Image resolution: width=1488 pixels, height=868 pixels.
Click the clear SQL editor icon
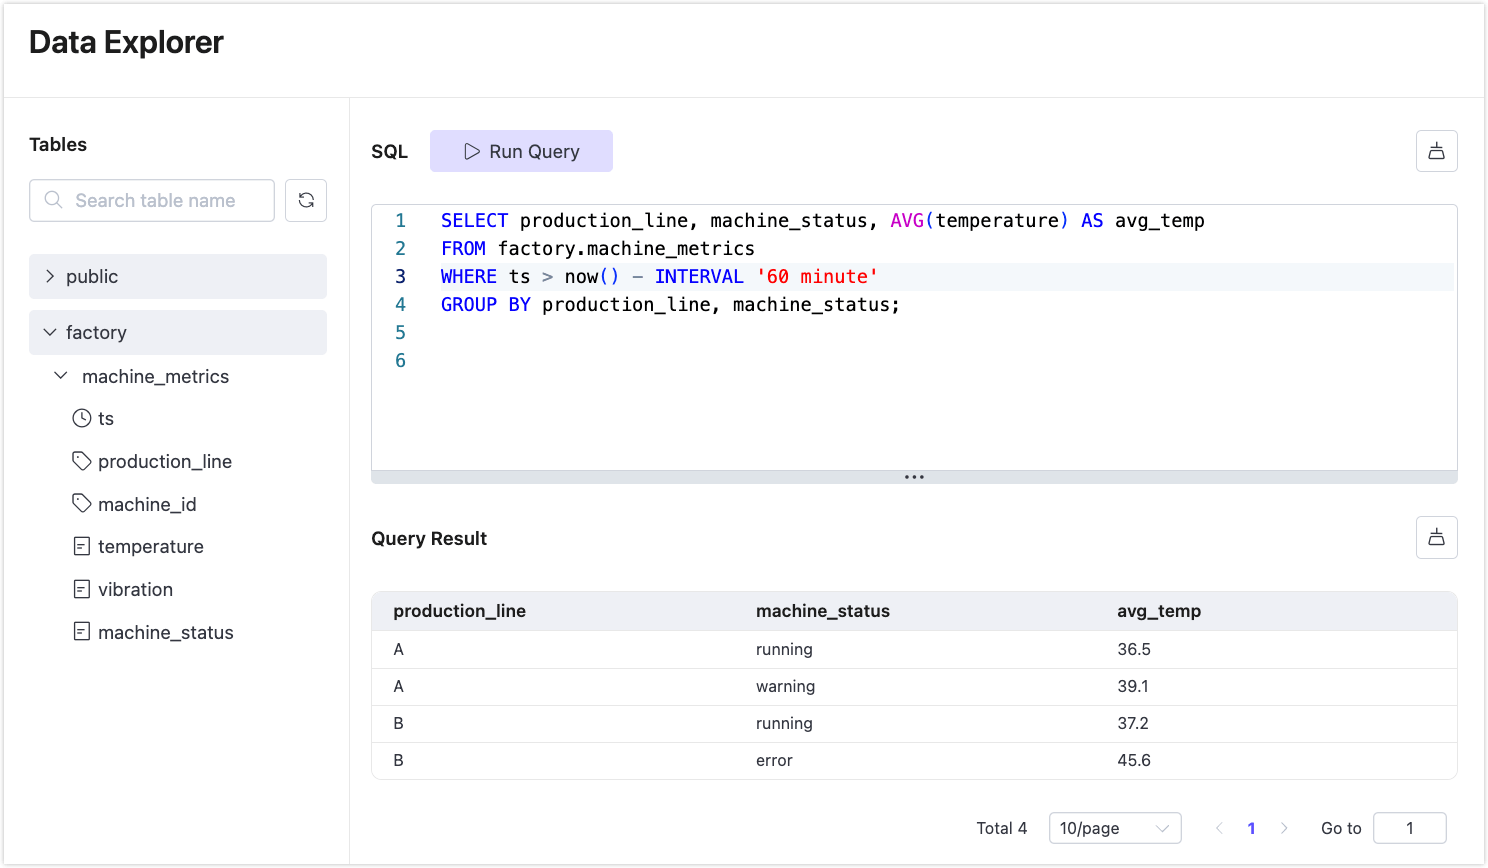pos(1436,151)
